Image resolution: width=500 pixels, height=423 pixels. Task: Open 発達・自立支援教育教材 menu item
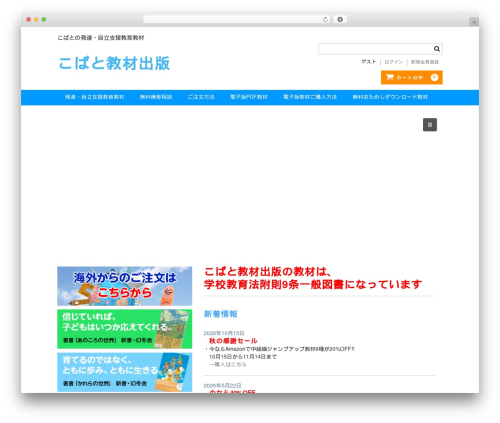tap(95, 97)
